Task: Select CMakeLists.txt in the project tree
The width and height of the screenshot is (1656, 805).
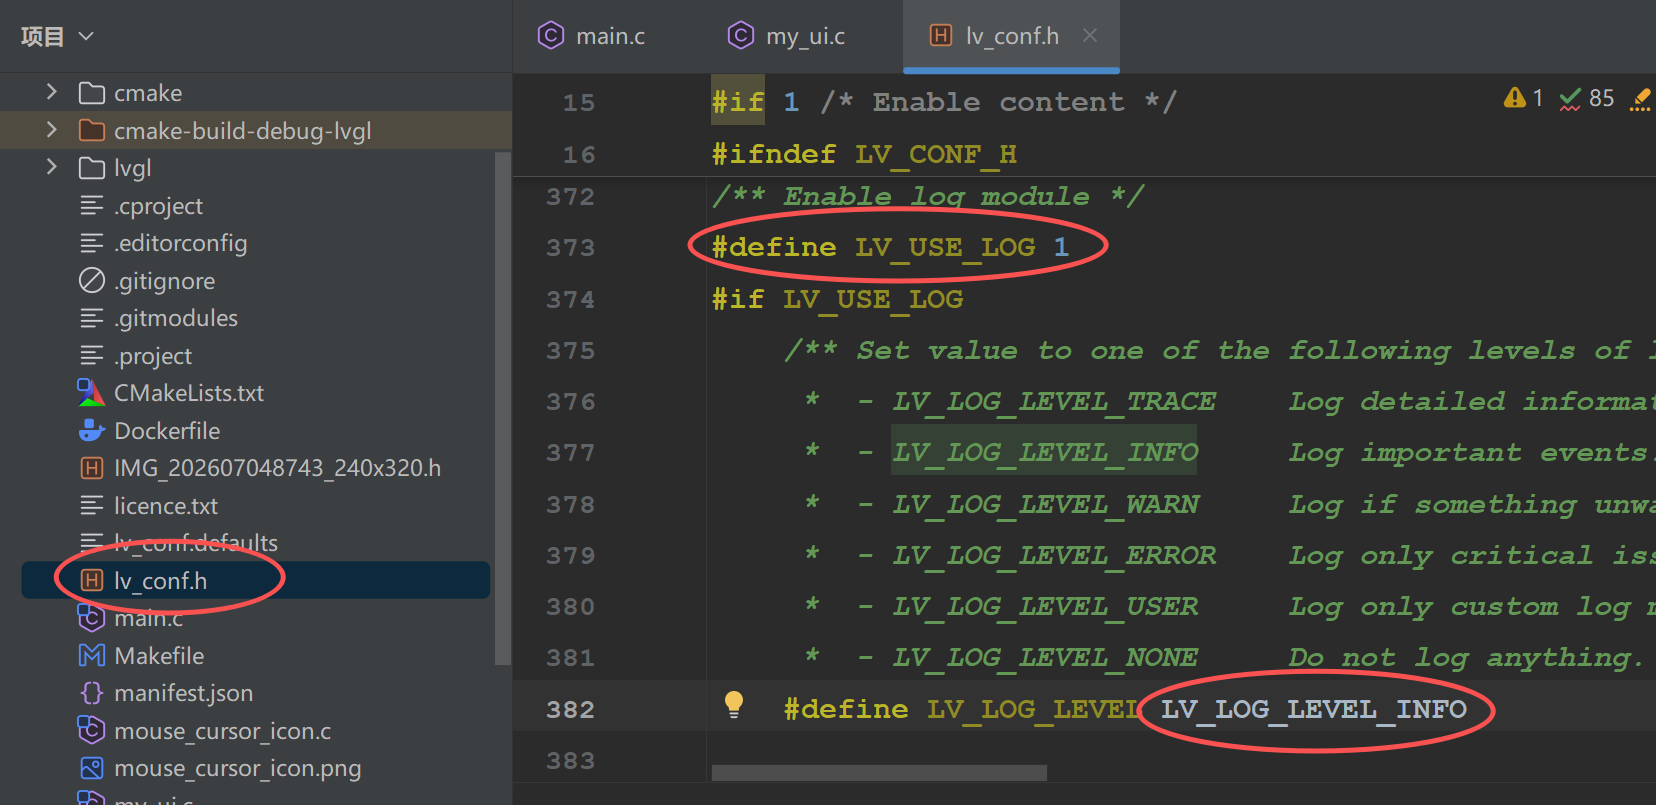Action: pyautogui.click(x=189, y=393)
